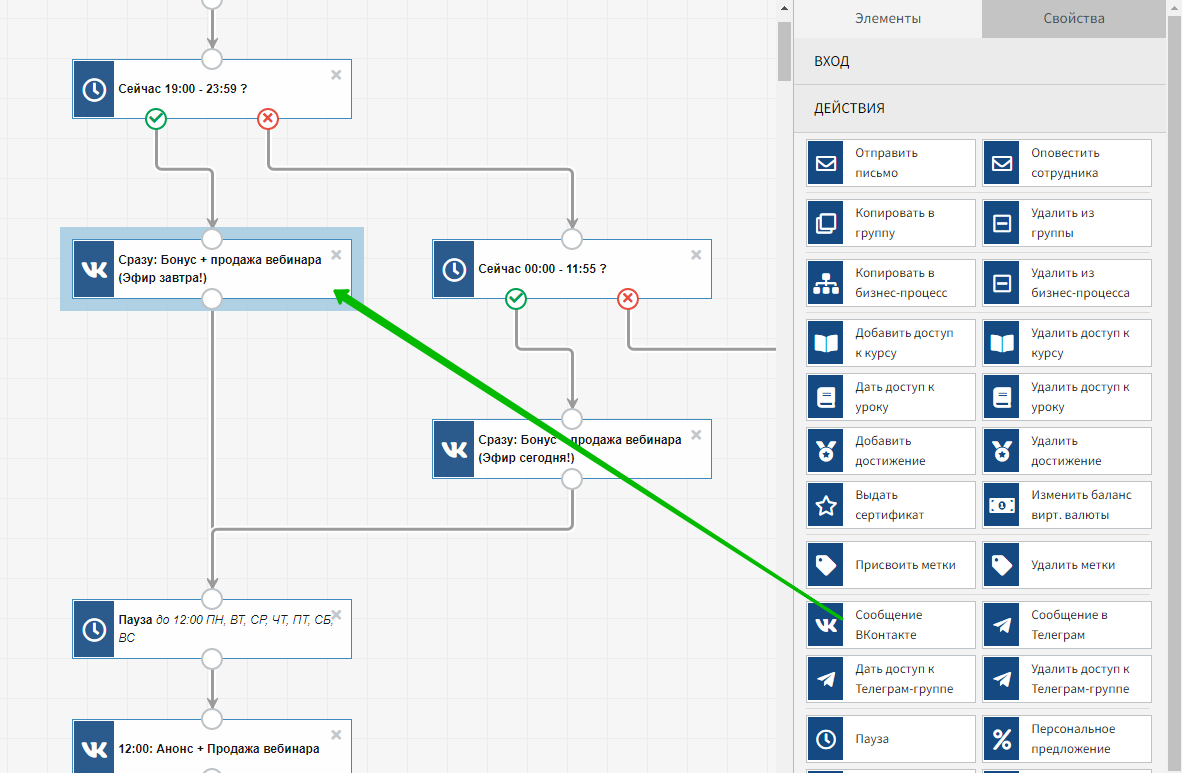Viewport: 1182px width, 773px height.
Task: Select Сообщение в Телеграм element
Action: (1067, 625)
